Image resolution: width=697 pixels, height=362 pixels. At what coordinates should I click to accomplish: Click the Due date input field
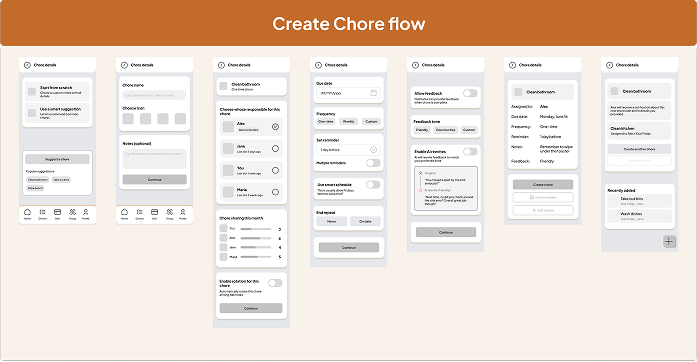tap(348, 93)
